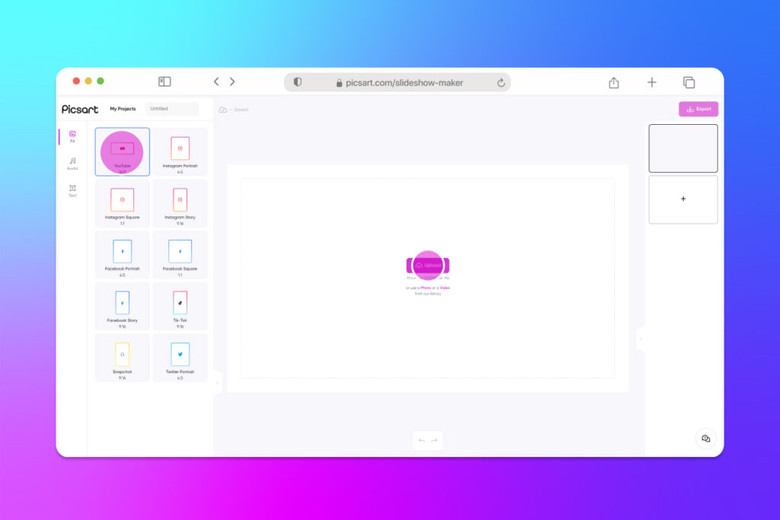
Task: Collapse the left format panel
Action: pyautogui.click(x=217, y=381)
